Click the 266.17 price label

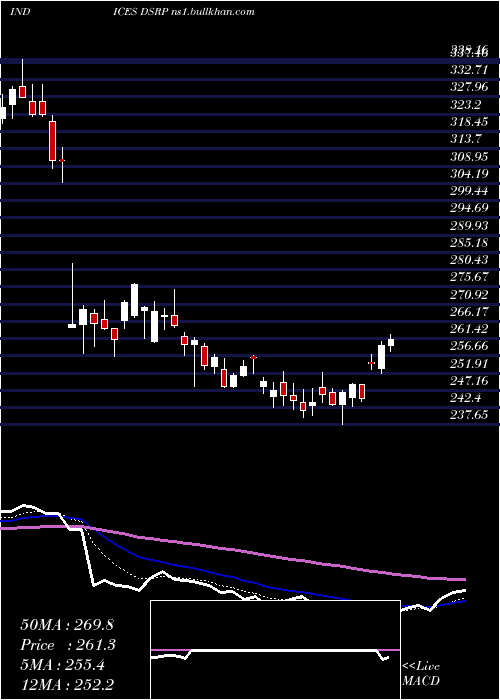pyautogui.click(x=470, y=312)
